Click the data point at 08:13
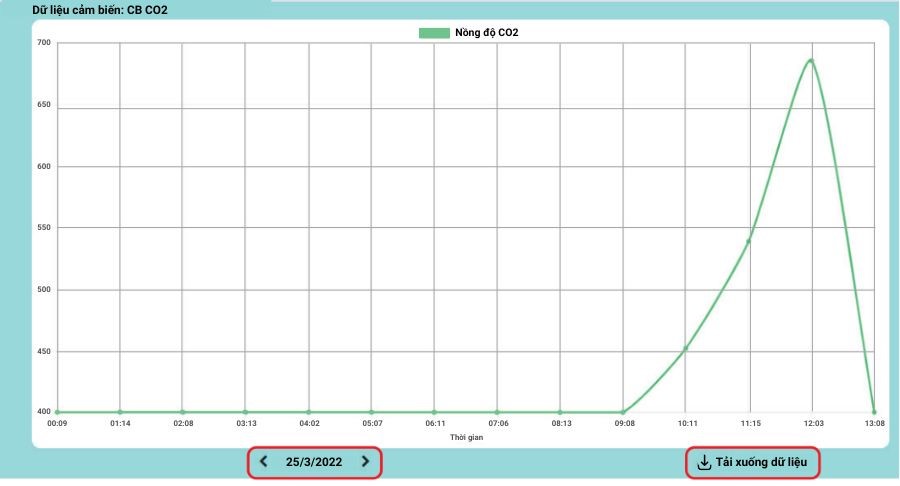 click(560, 412)
